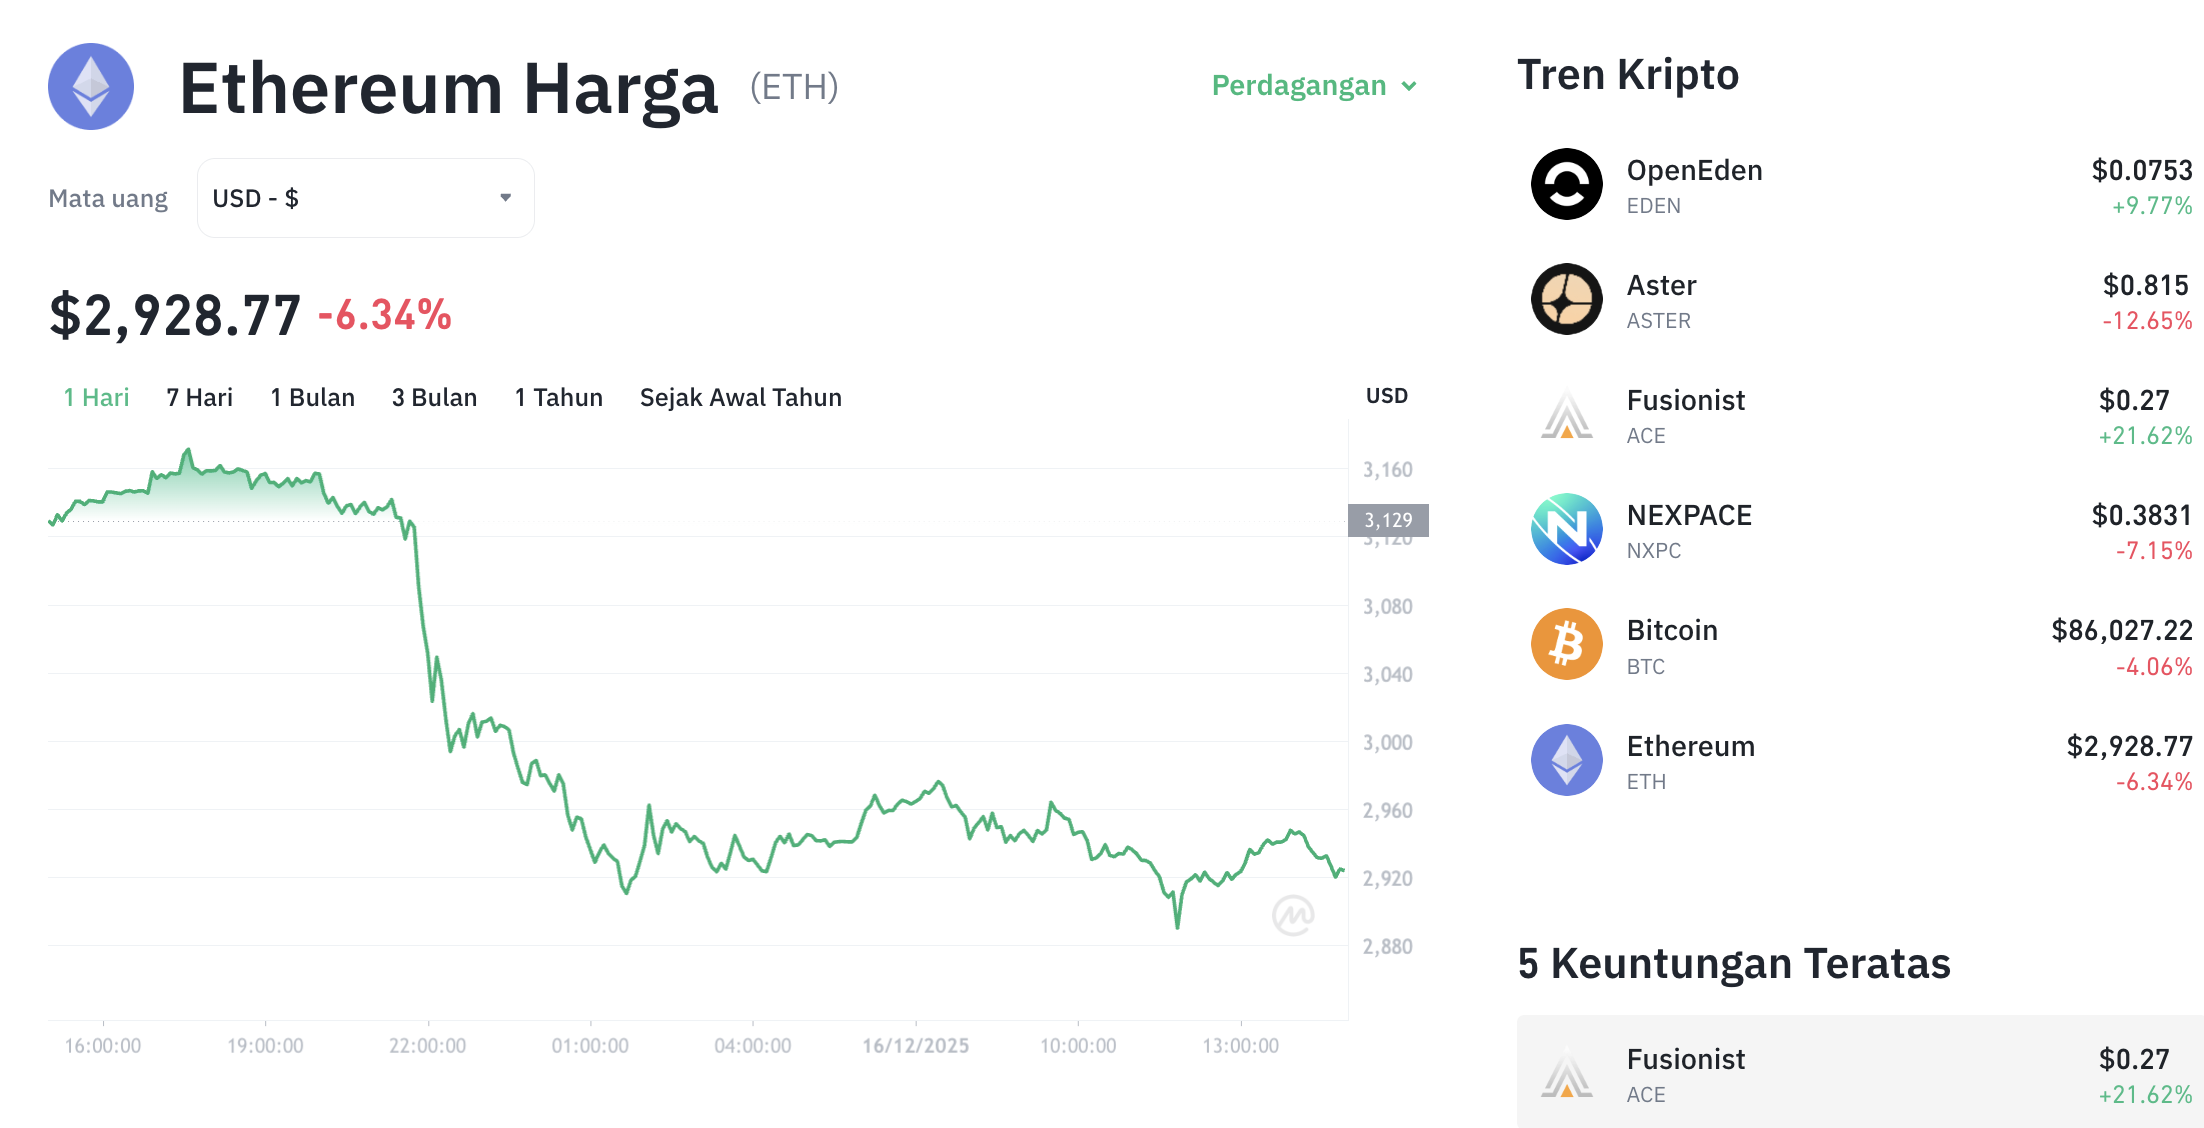This screenshot has height=1128, width=2204.
Task: Click the 3,129 price marker on the axis
Action: tap(1389, 519)
